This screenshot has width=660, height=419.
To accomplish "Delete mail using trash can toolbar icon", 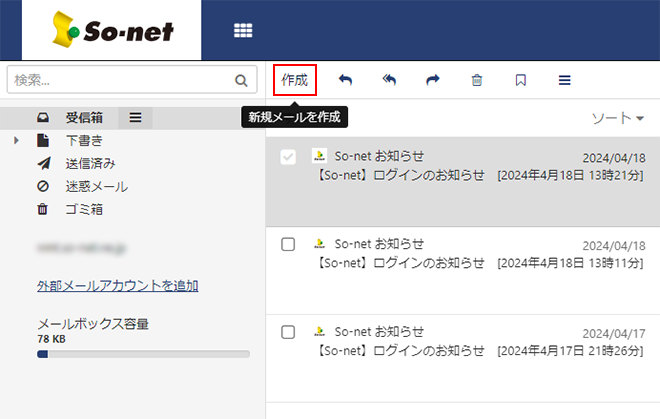I will (477, 80).
